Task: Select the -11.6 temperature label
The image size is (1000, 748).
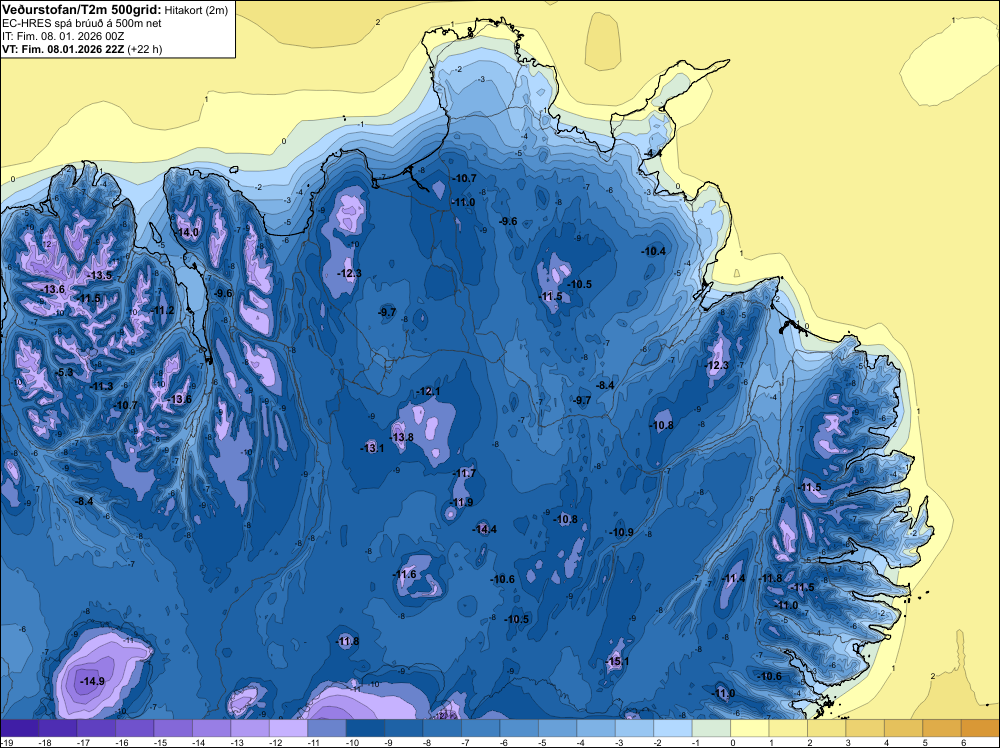Action: [x=405, y=575]
